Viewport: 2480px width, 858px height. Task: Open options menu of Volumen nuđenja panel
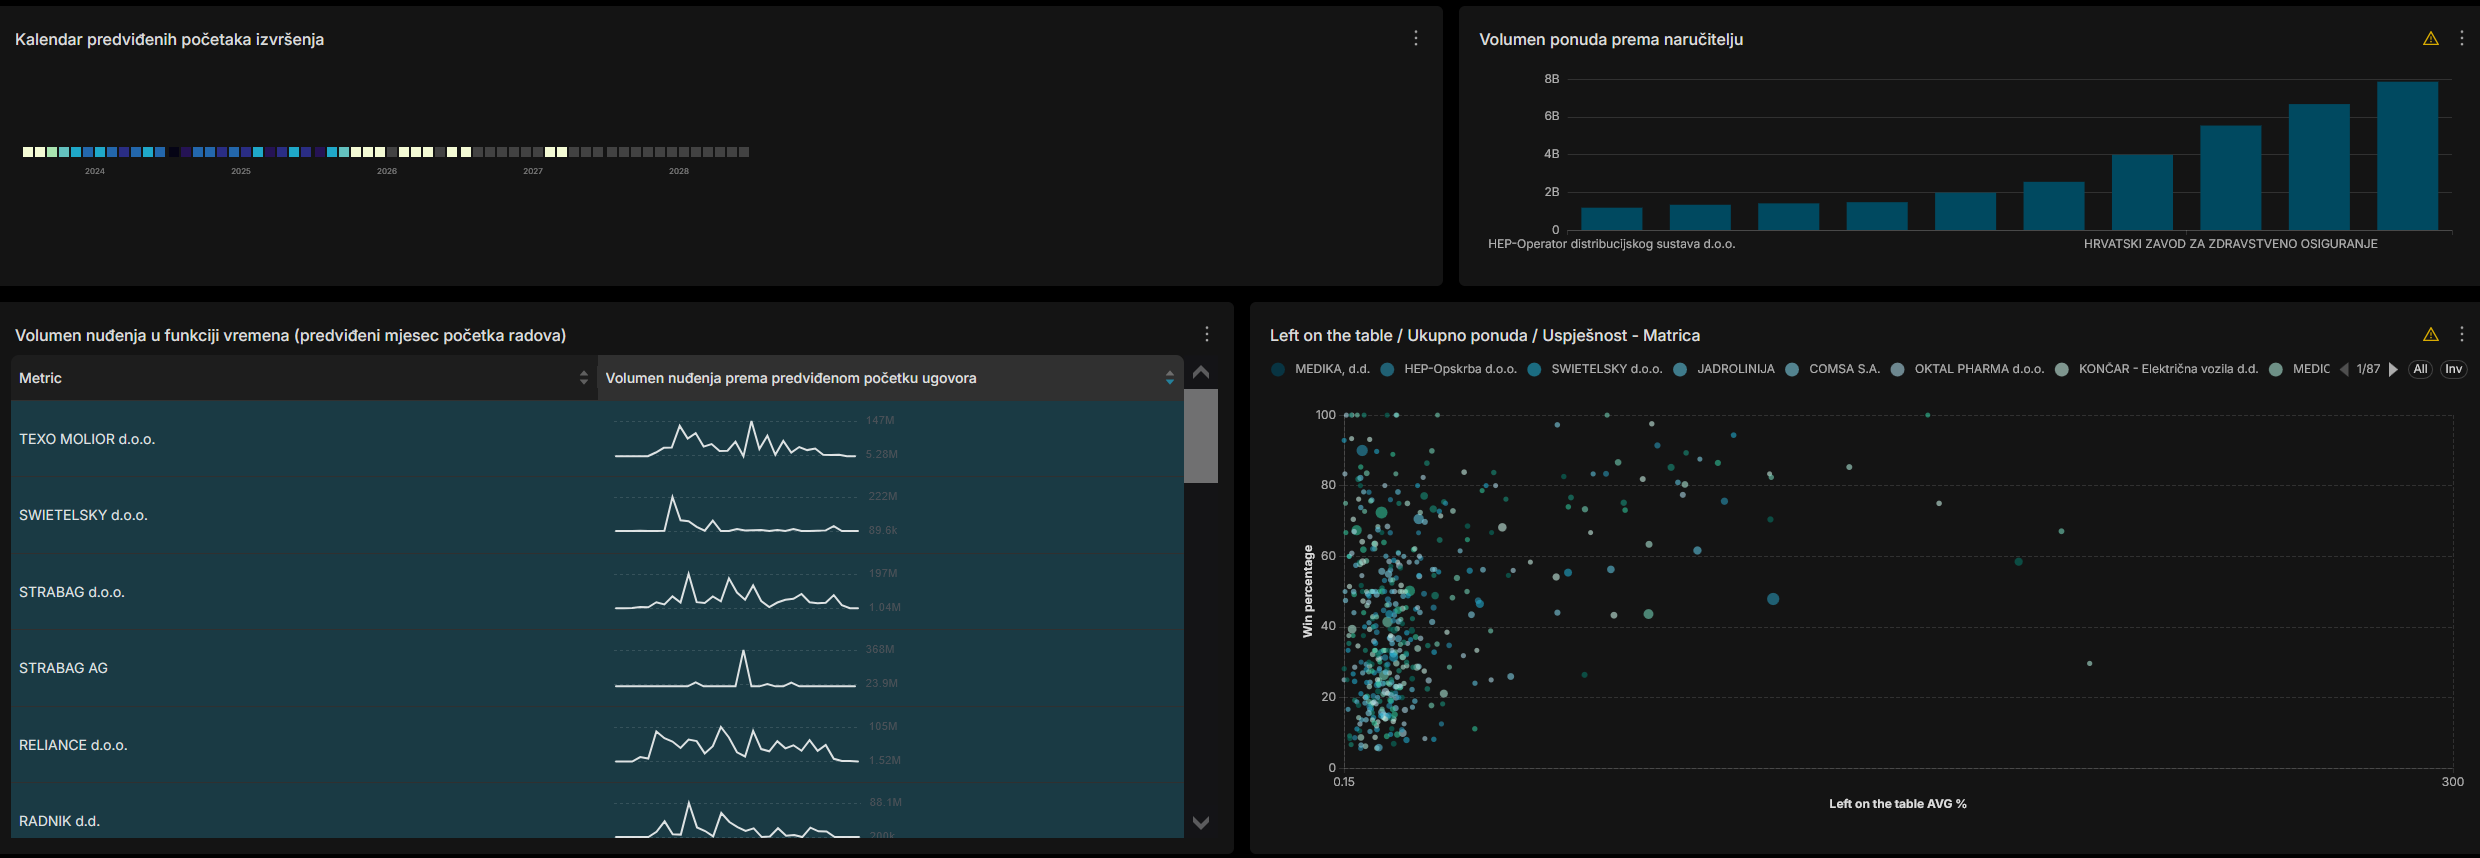click(x=1206, y=334)
